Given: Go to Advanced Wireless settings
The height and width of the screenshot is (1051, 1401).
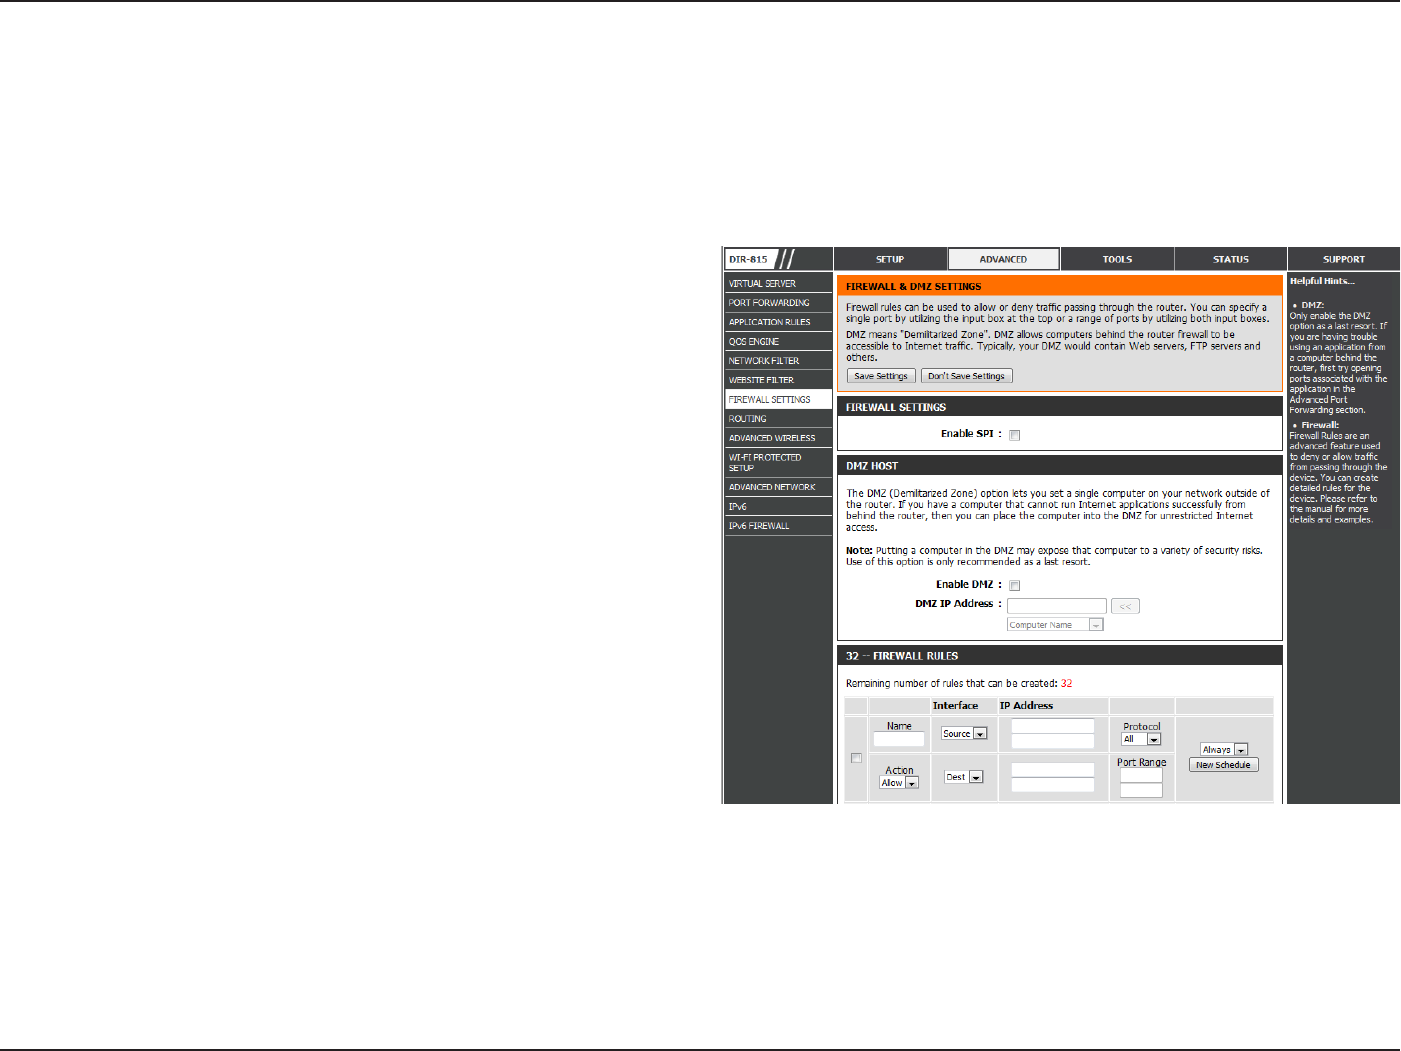Looking at the screenshot, I should tap(779, 438).
